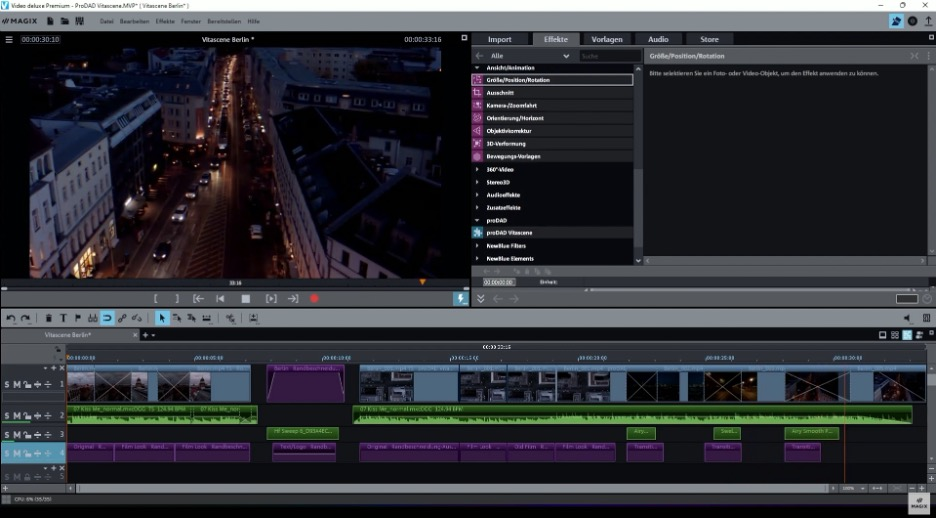Mute track 2 with its M button
Viewport: 936px width, 518px height.
coord(17,415)
